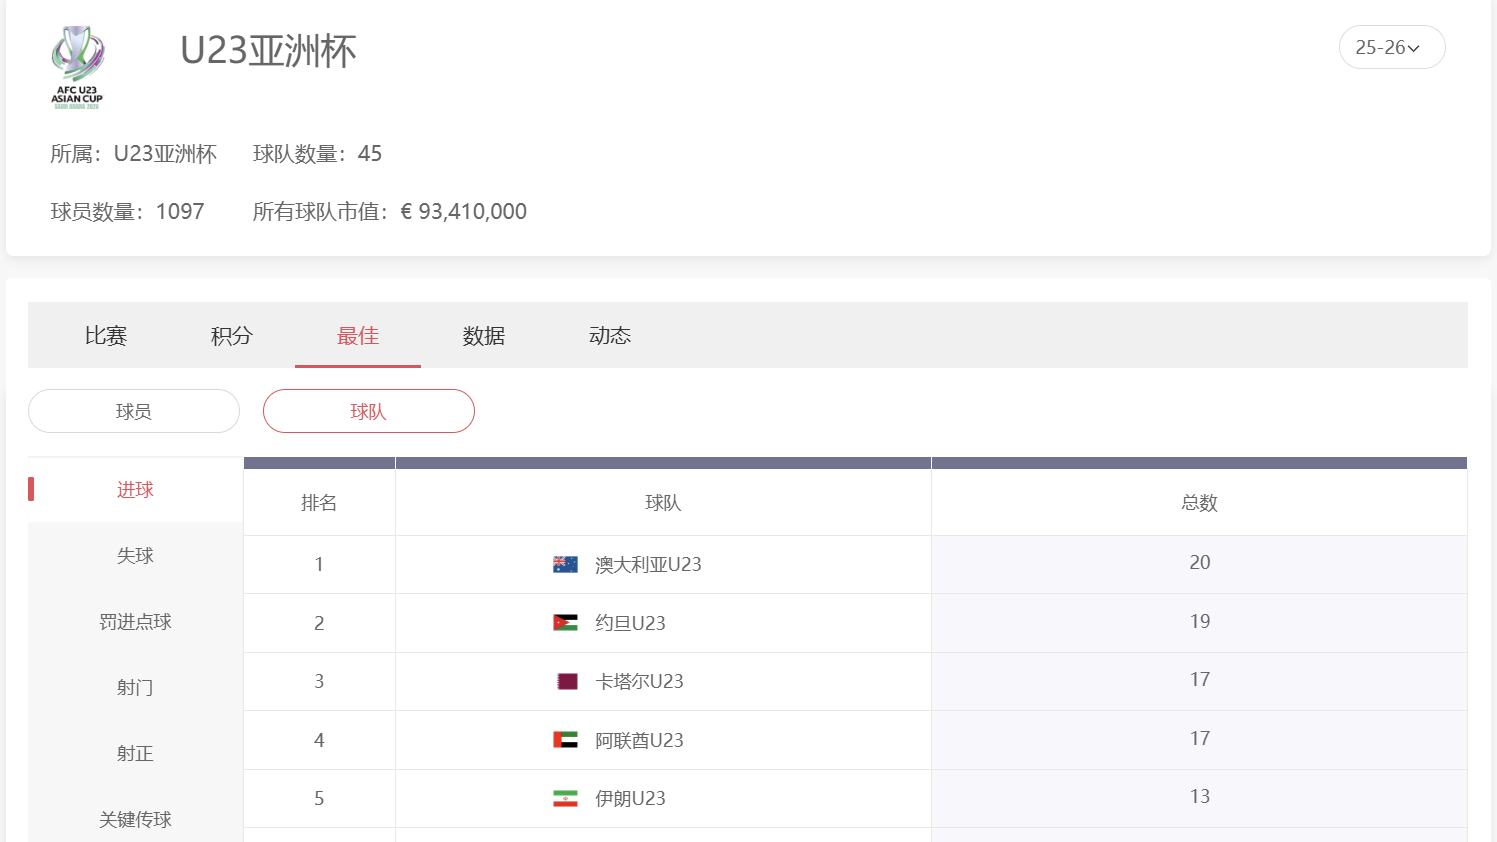This screenshot has width=1497, height=842.
Task: Open the 阿联酋U23 team link
Action: pos(639,740)
